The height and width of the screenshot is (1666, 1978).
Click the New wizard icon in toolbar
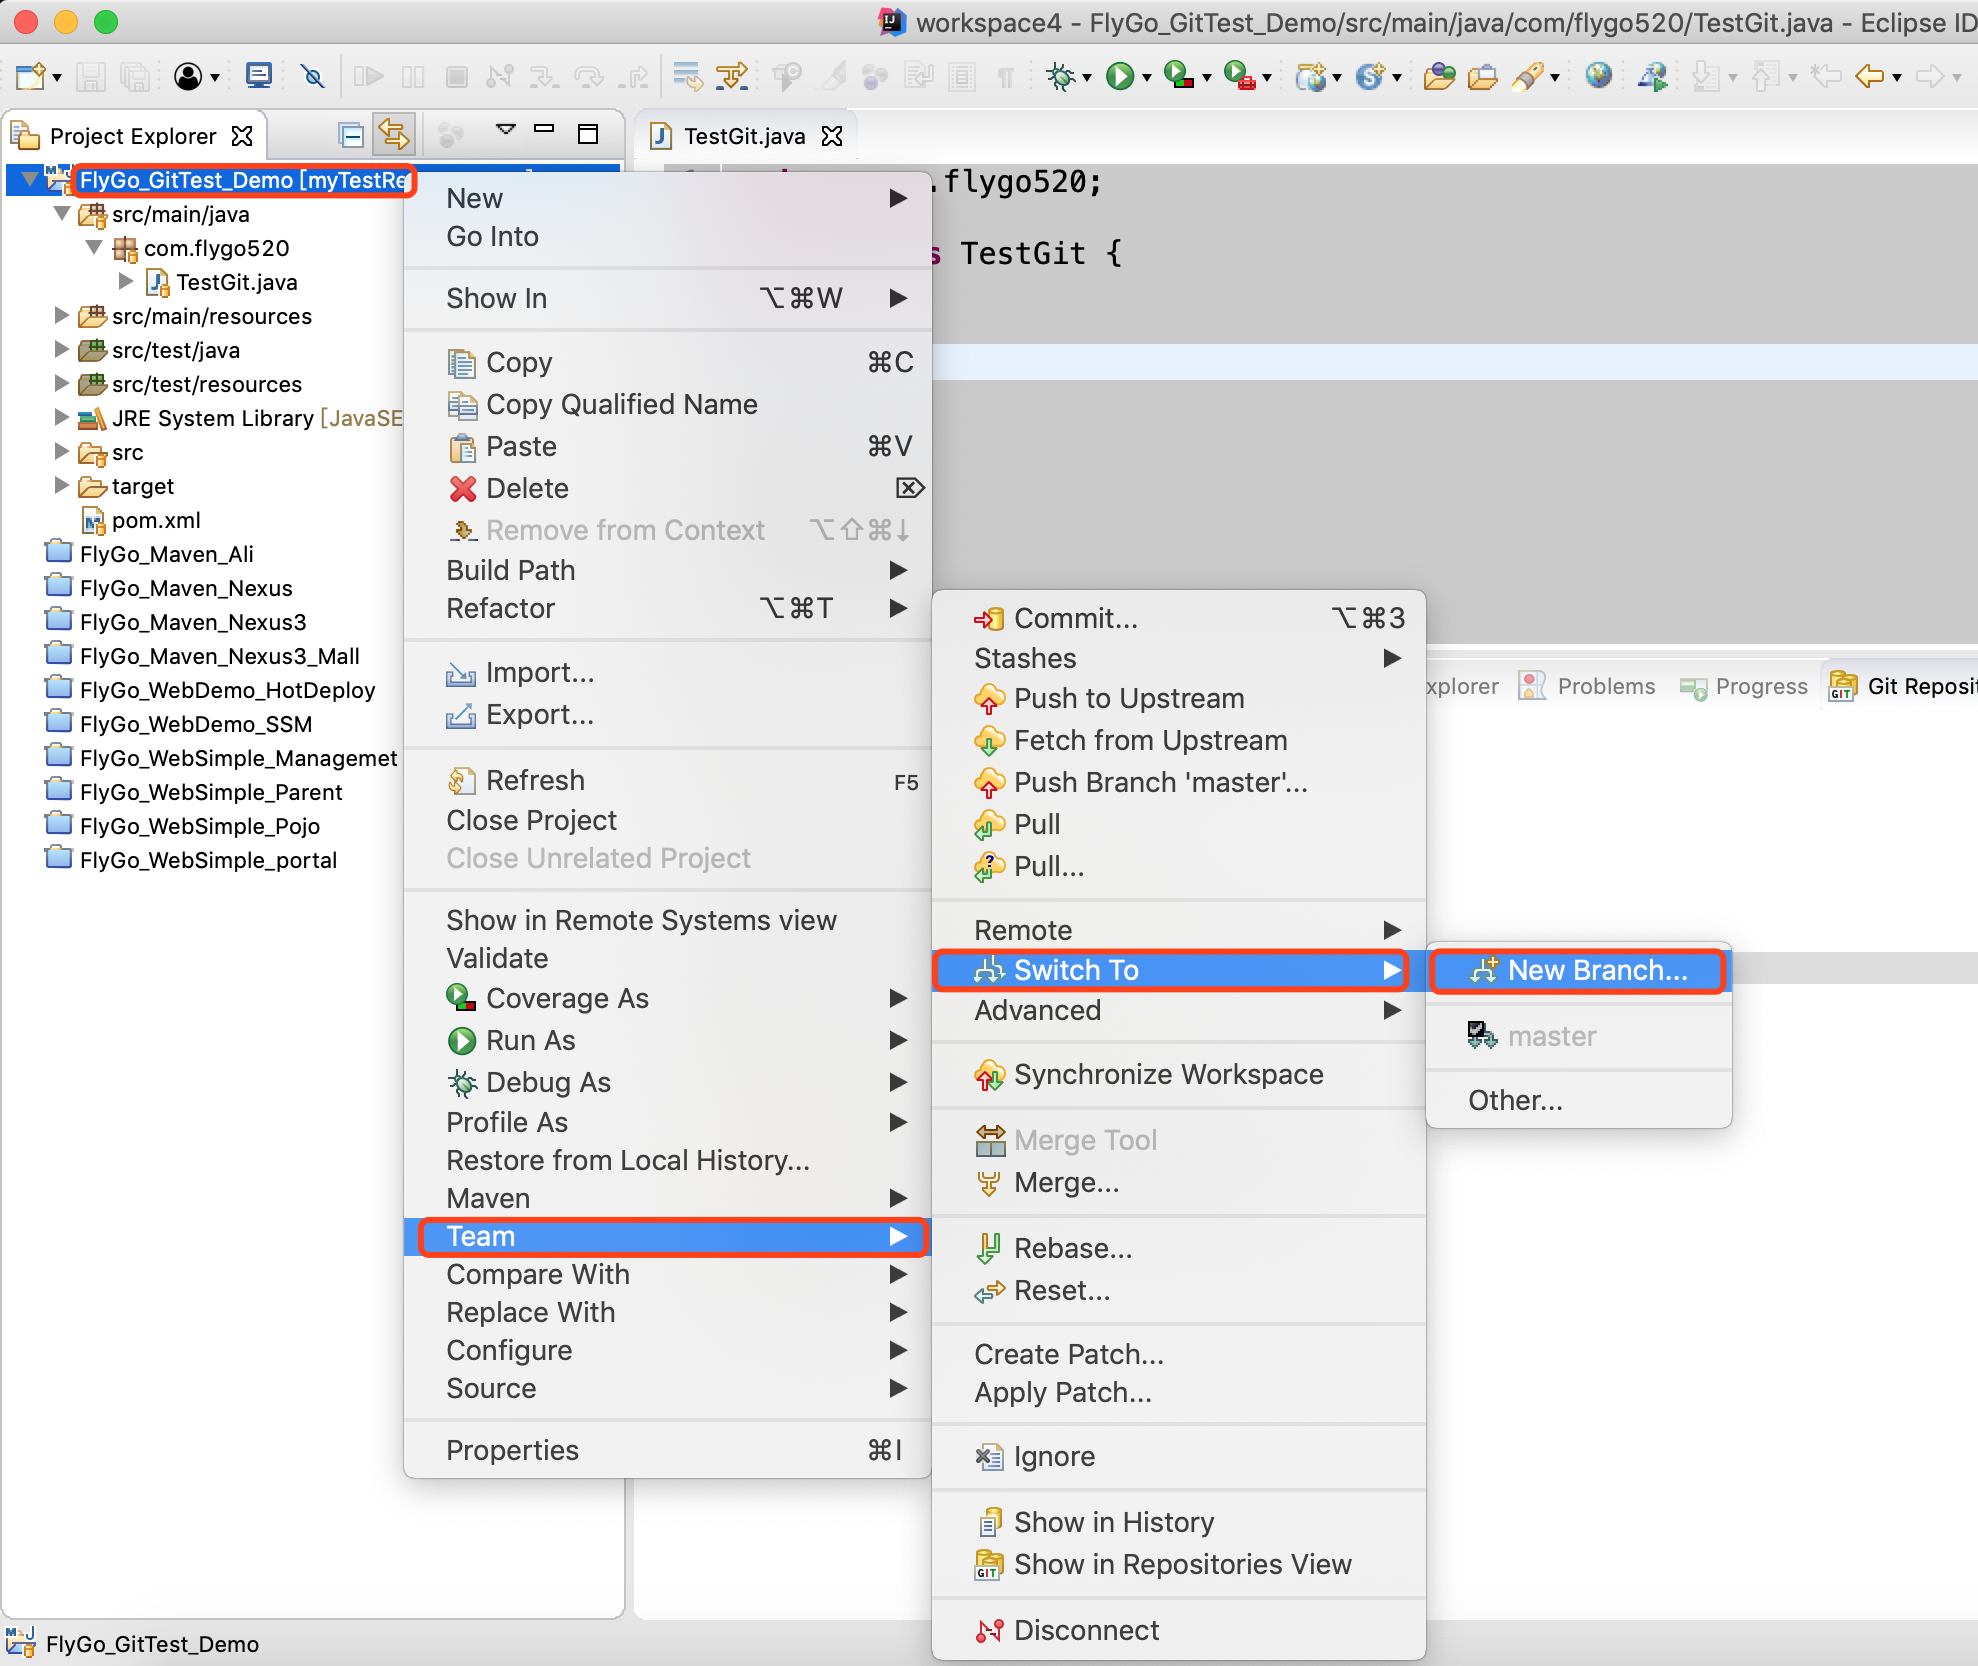[x=31, y=77]
